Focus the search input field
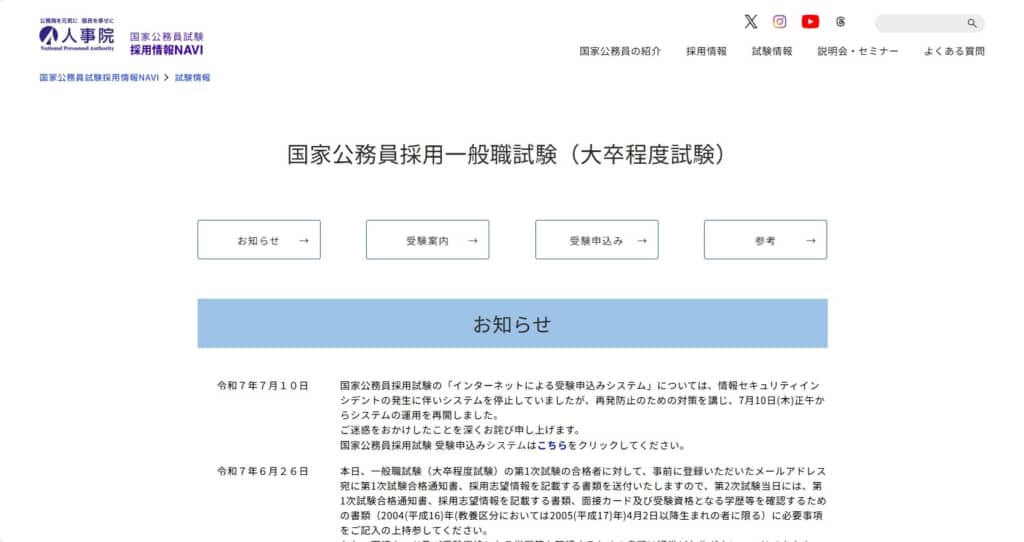1024x542 pixels. 918,23
